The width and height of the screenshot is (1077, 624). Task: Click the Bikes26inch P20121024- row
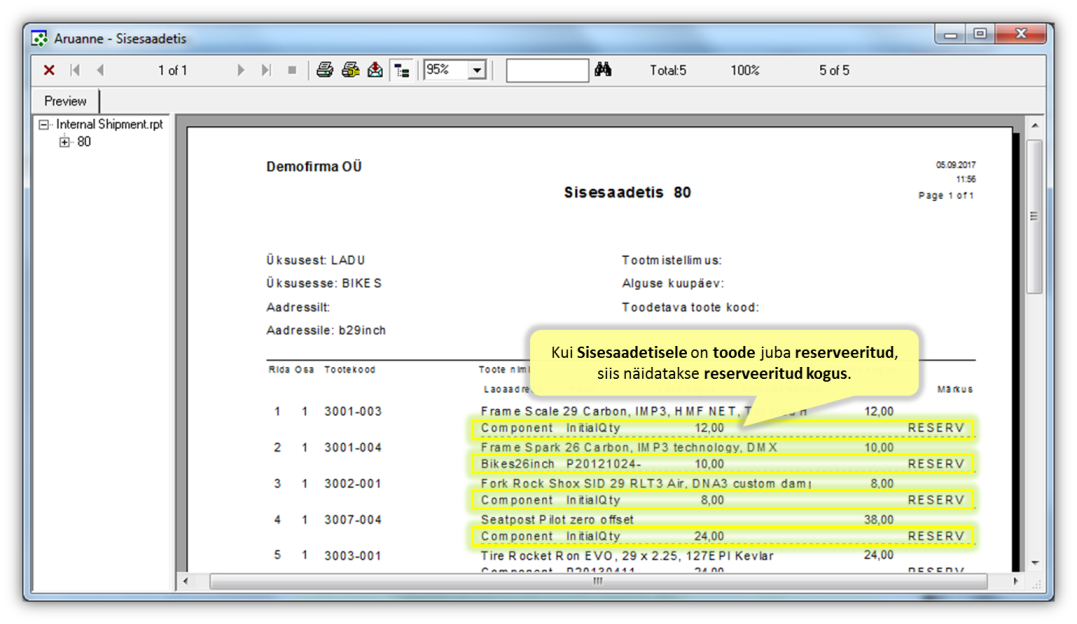click(x=723, y=465)
